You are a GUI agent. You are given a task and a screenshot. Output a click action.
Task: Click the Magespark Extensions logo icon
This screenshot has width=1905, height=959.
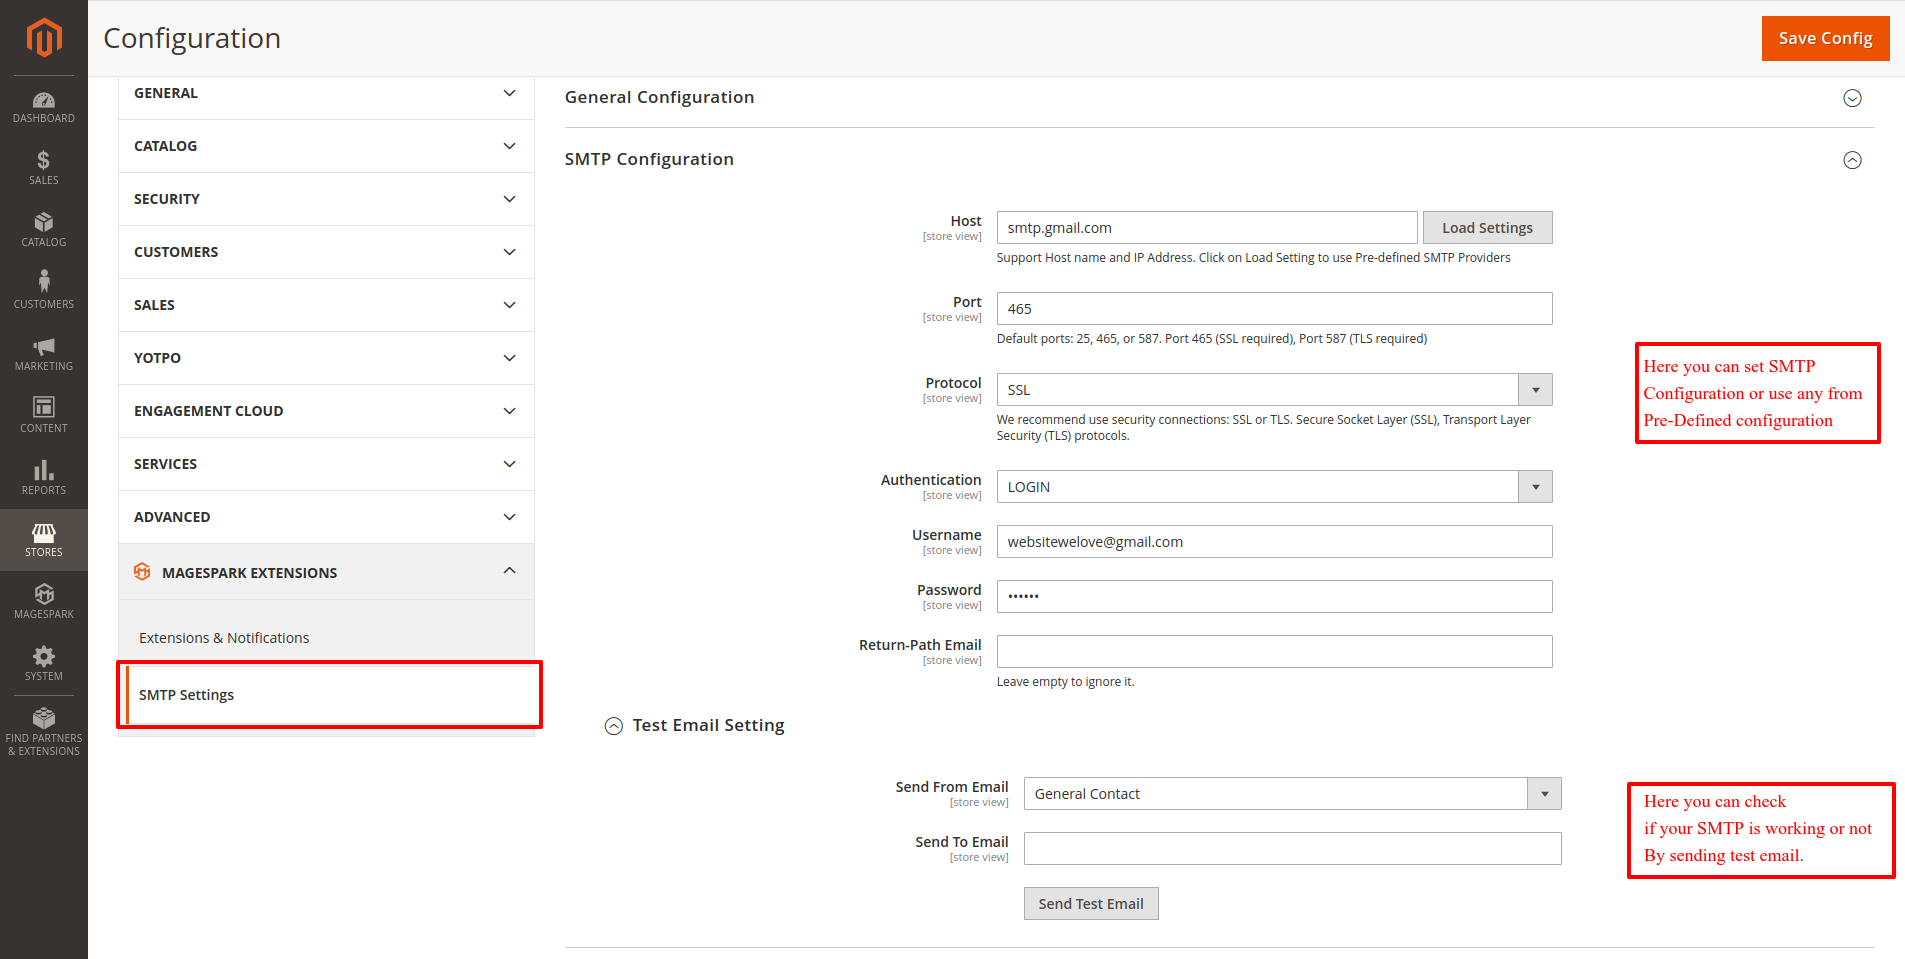(142, 572)
